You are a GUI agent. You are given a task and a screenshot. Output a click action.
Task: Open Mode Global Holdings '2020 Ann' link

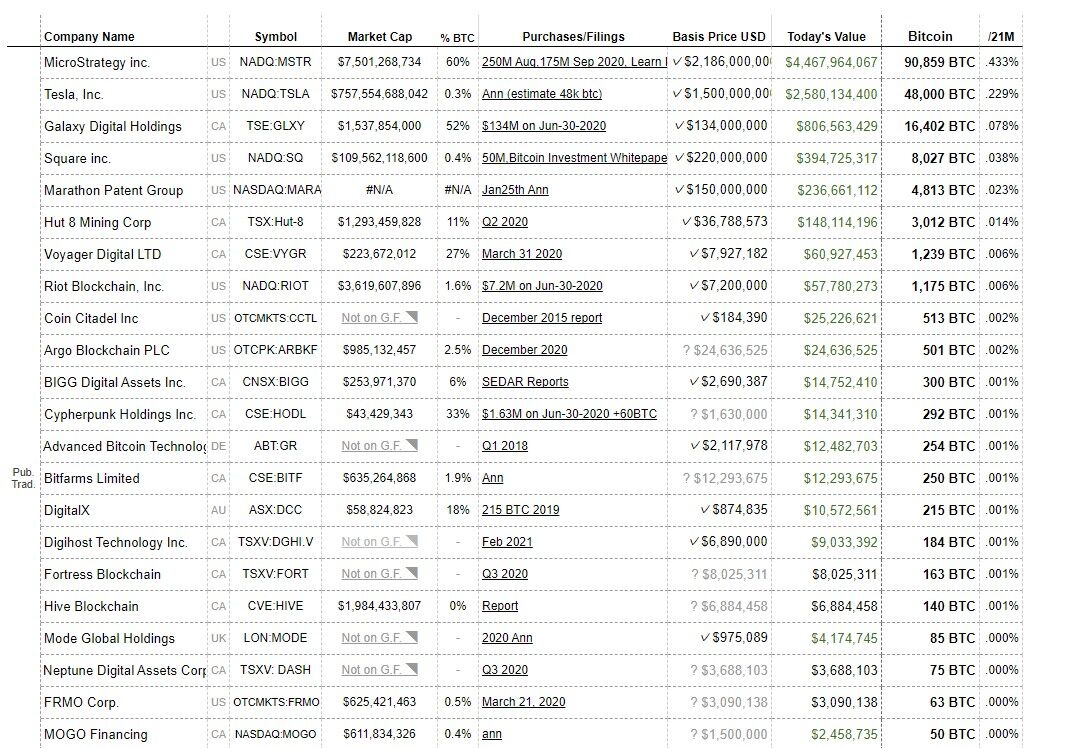click(507, 638)
